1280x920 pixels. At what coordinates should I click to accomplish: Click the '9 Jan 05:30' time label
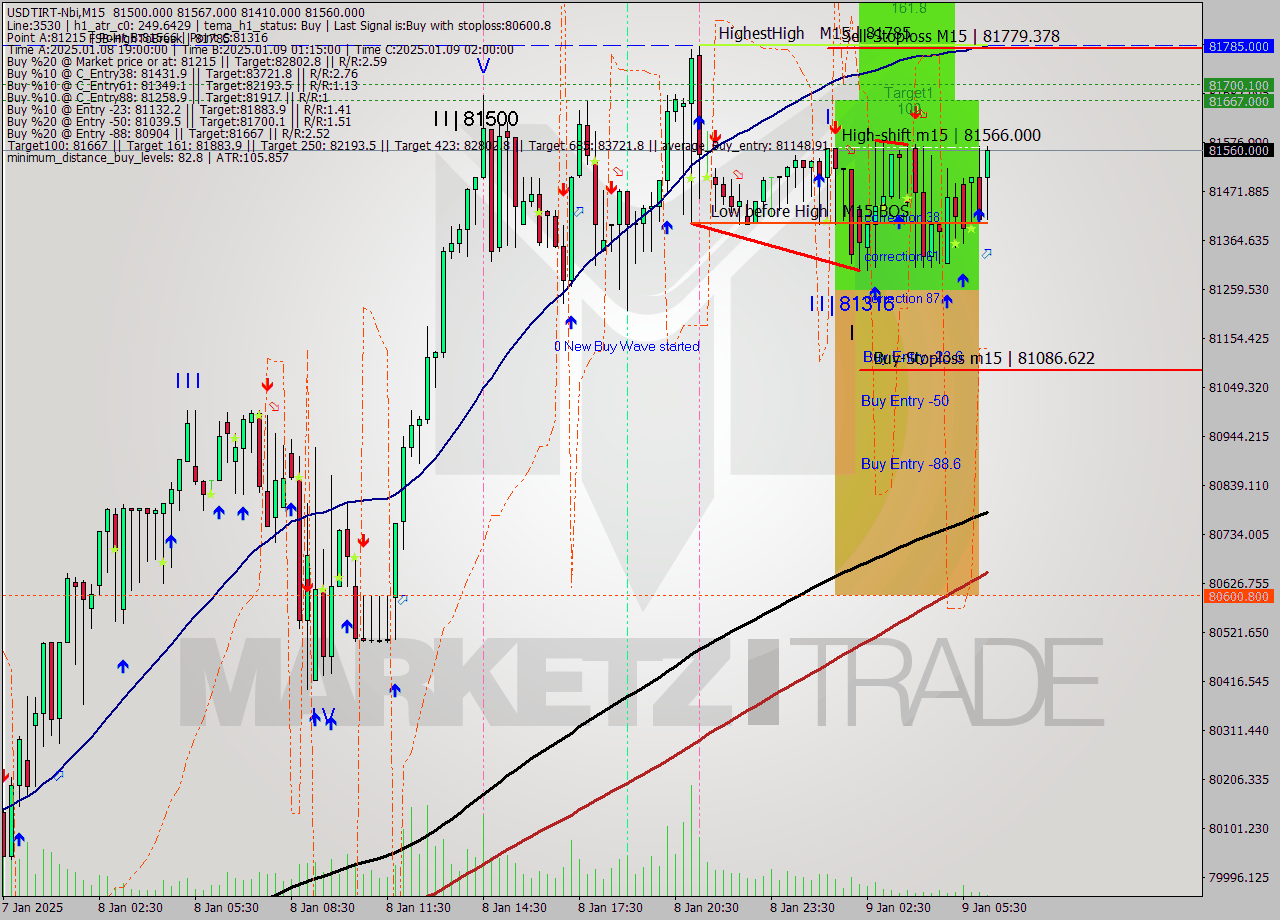coord(994,908)
